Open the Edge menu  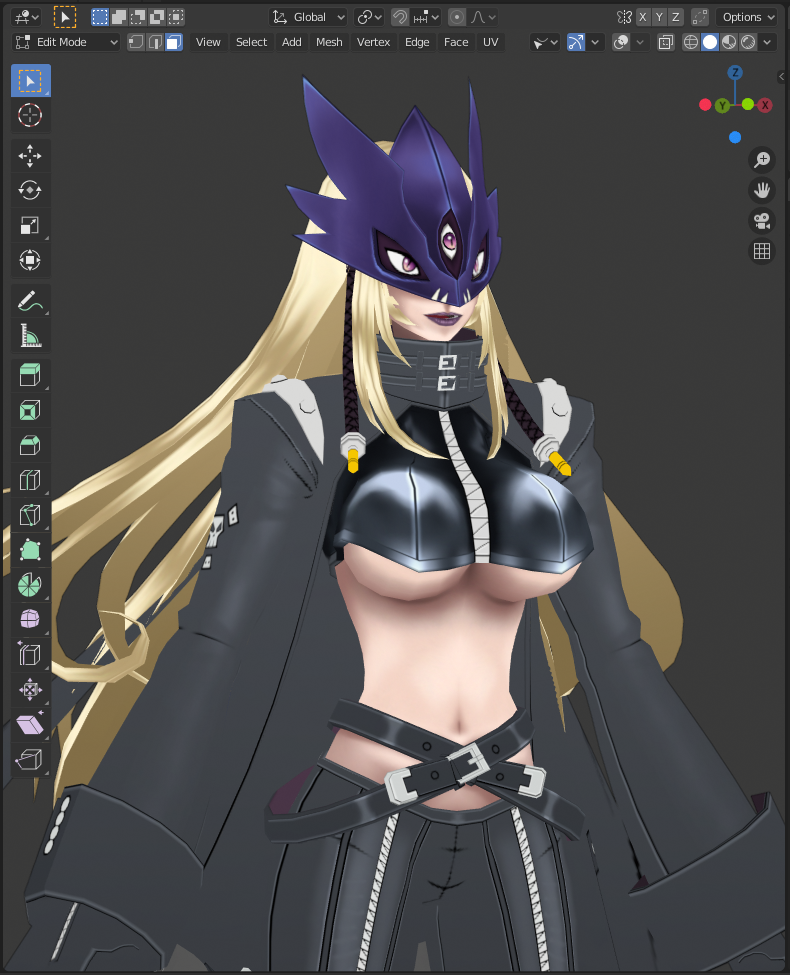(x=417, y=42)
